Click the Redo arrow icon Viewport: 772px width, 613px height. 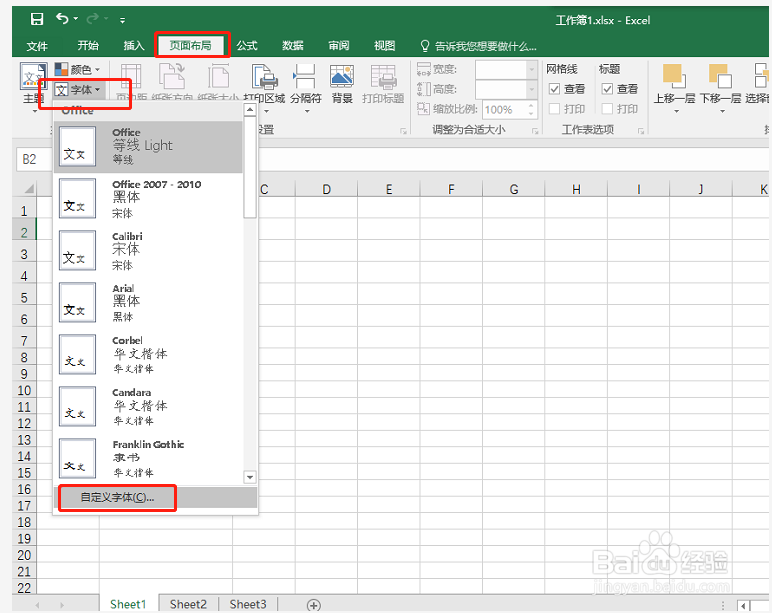point(92,19)
